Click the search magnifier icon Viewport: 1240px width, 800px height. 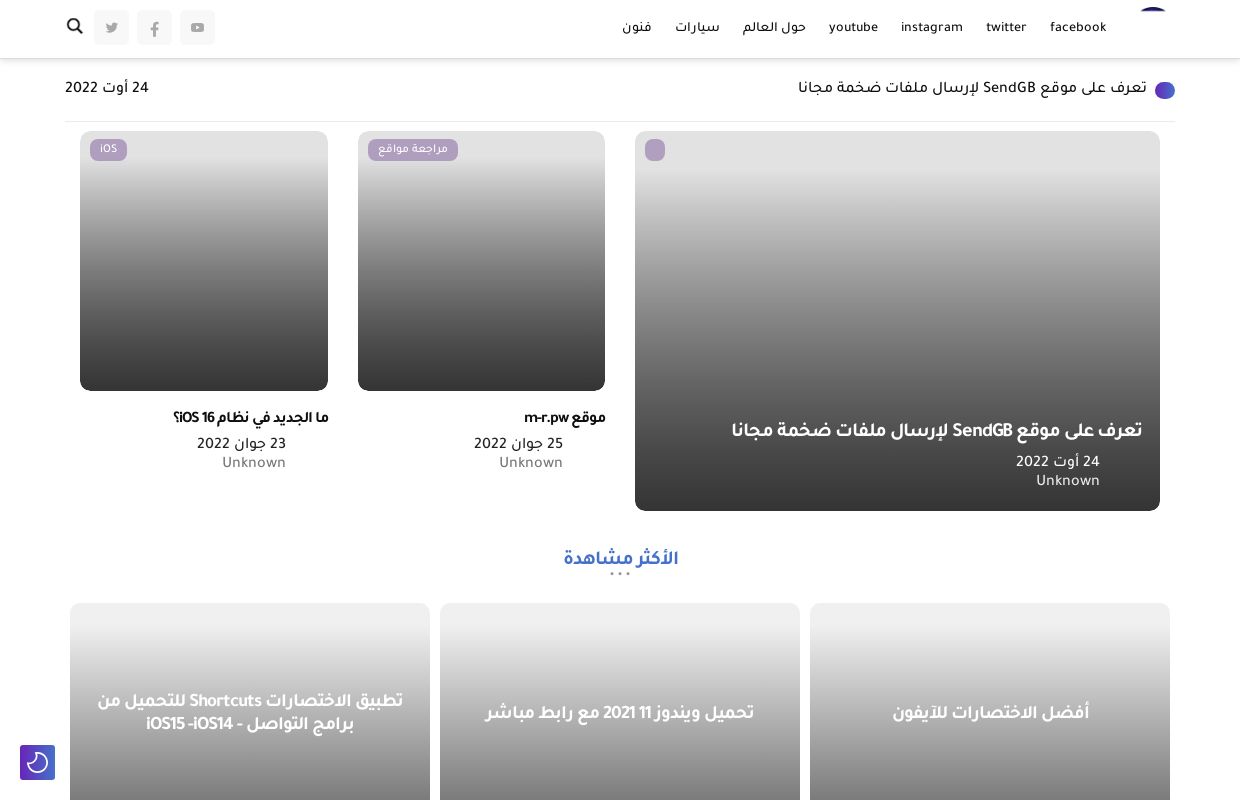click(x=75, y=26)
